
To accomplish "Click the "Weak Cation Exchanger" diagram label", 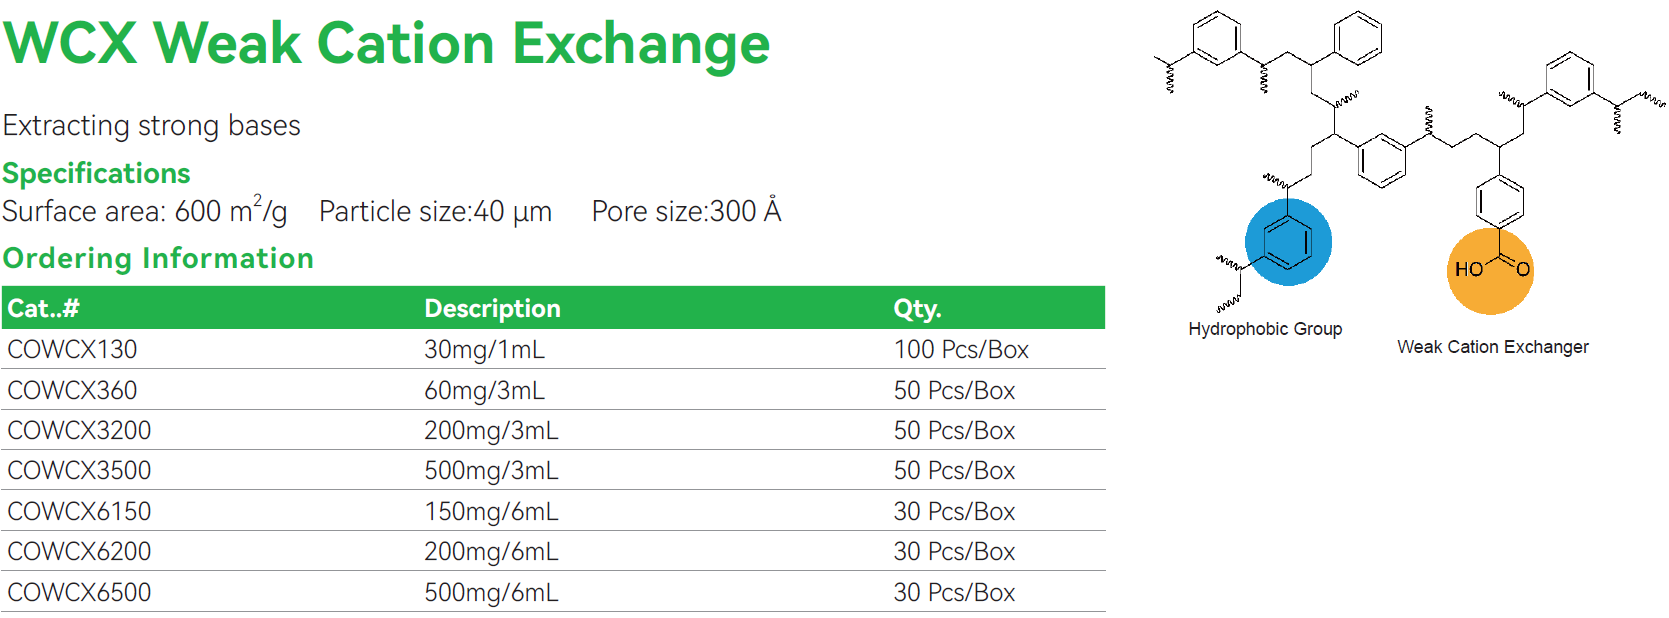I will pyautogui.click(x=1492, y=347).
